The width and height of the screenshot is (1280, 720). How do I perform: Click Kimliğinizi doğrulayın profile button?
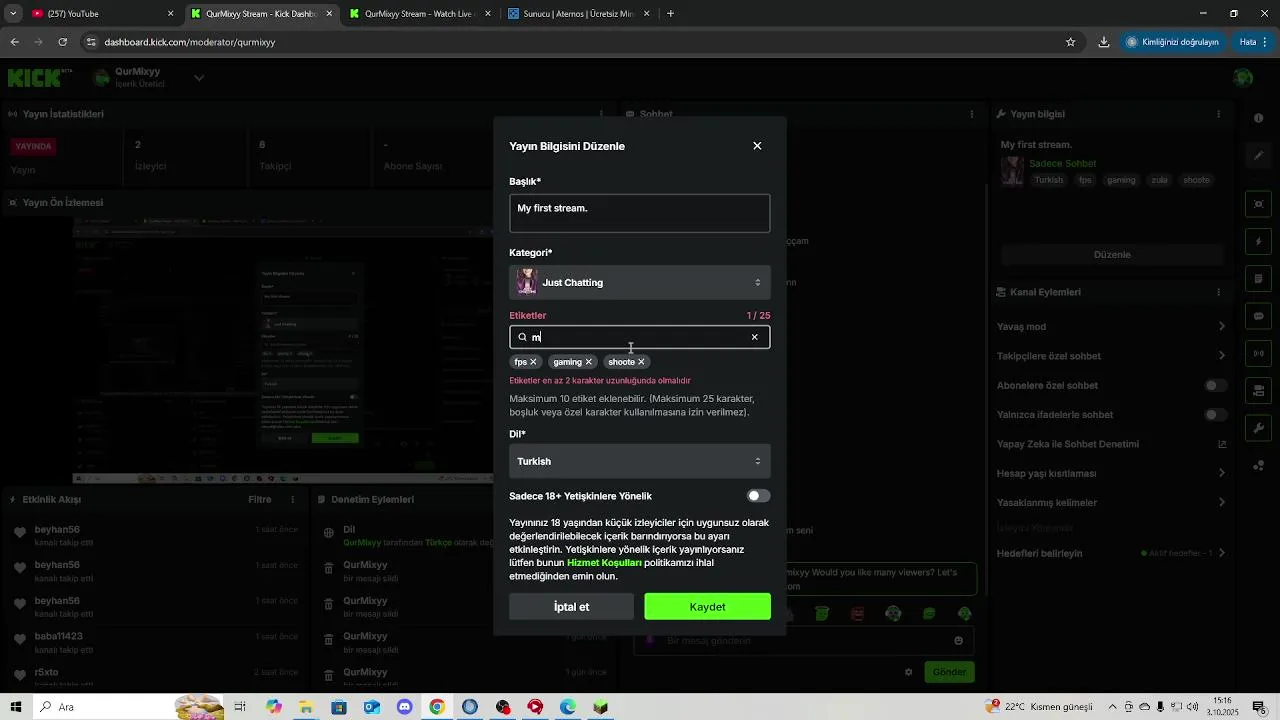(x=1173, y=42)
